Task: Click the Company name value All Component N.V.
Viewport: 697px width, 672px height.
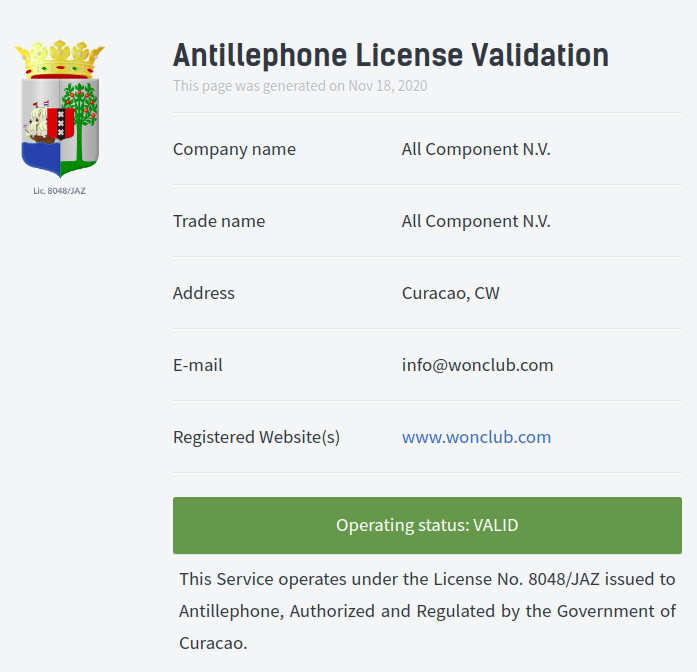Action: pyautogui.click(x=476, y=149)
